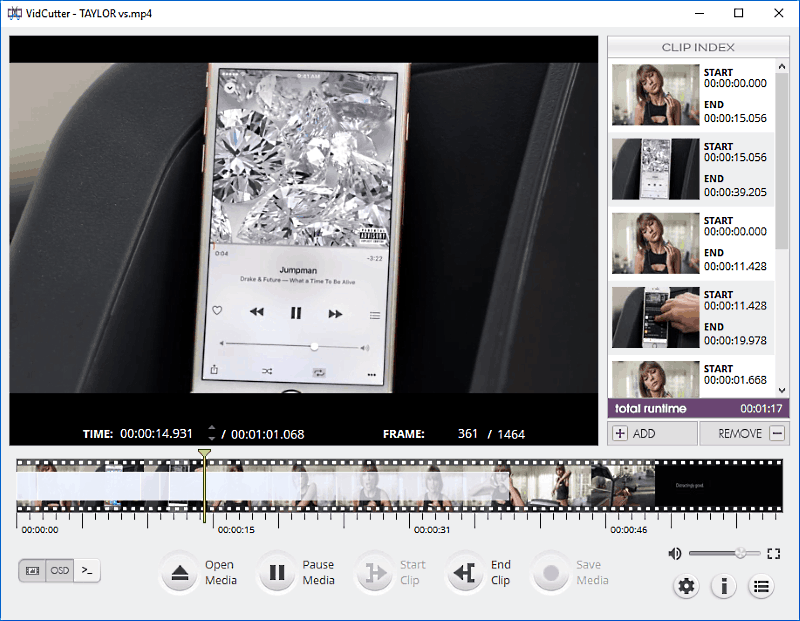Maximize the VidCutter window

click(x=738, y=13)
